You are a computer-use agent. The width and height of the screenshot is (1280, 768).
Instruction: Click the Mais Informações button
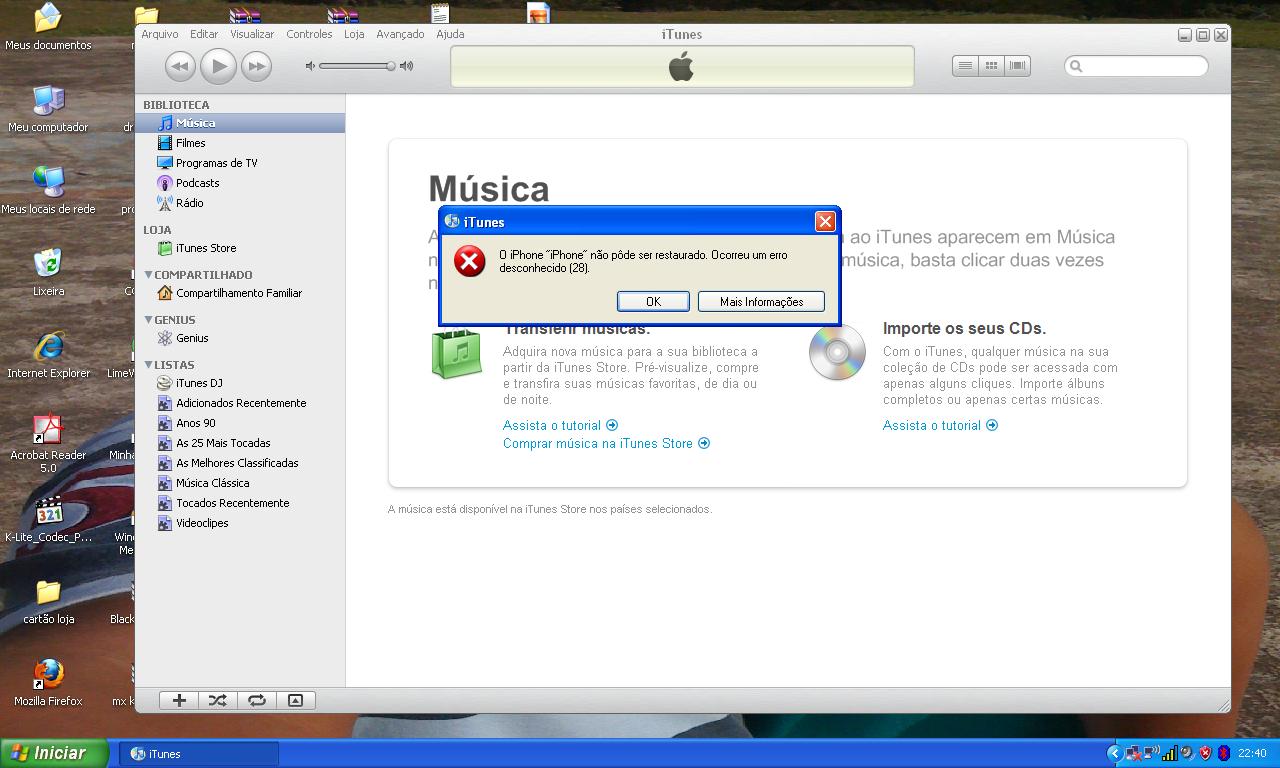761,302
